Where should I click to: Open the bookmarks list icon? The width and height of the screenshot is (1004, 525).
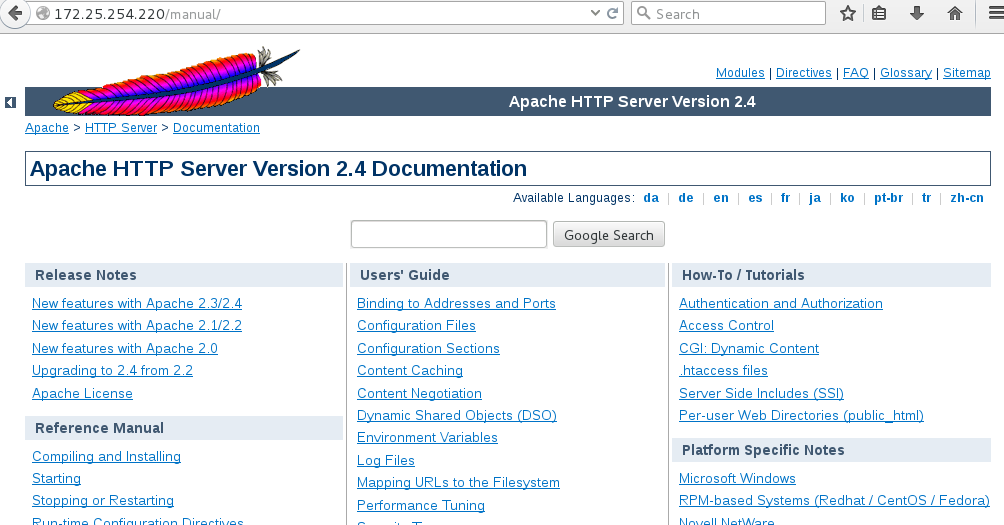(x=879, y=13)
